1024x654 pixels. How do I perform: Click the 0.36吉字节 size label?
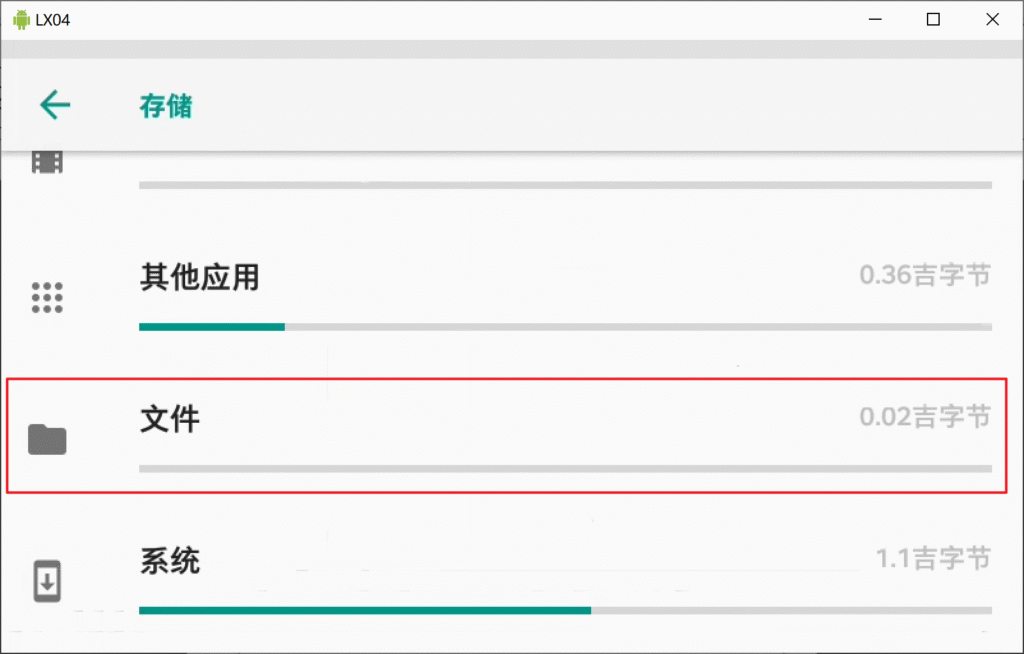tap(925, 275)
